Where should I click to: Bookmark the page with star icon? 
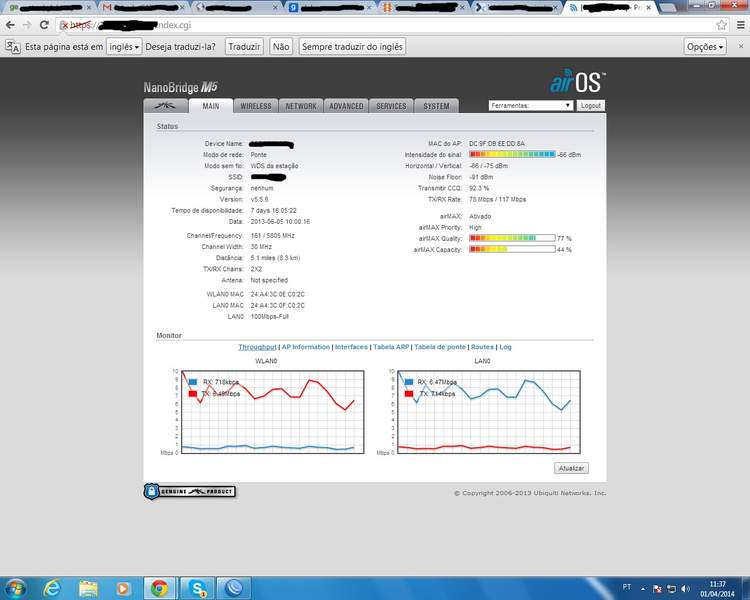coord(721,25)
